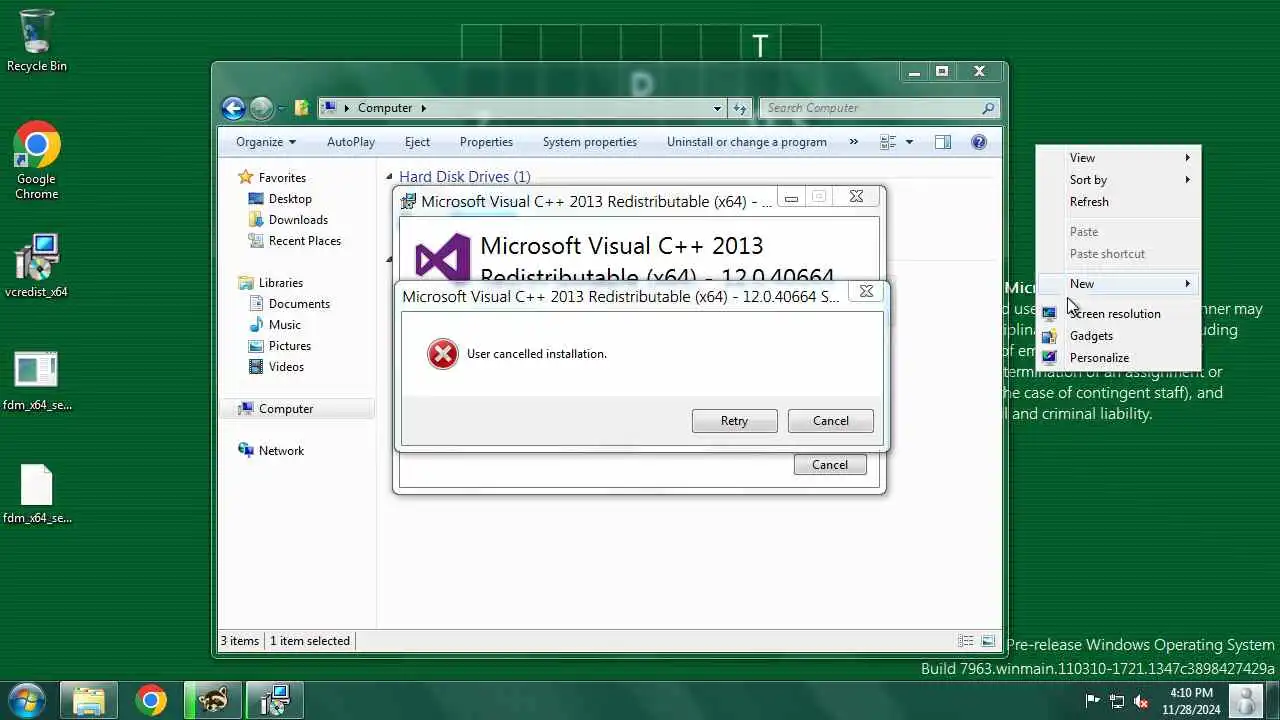Open the Recycle Bin desktop icon
This screenshot has width=1280, height=720.
click(x=36, y=40)
